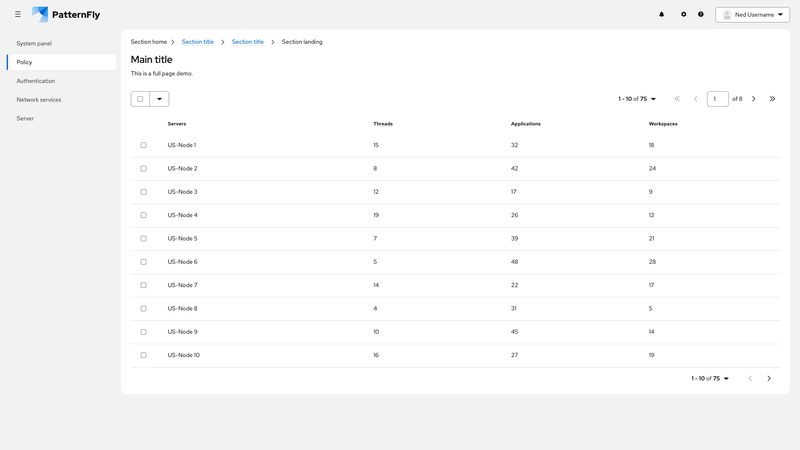Click Workspaces value 24 for US-Node 2
This screenshot has width=800, height=450.
click(x=652, y=168)
